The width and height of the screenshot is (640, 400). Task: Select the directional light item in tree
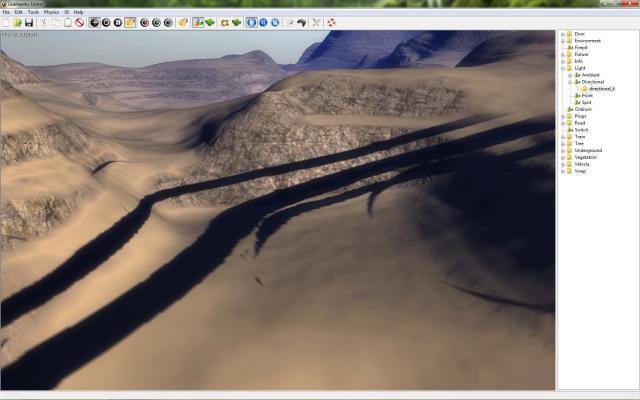601,89
